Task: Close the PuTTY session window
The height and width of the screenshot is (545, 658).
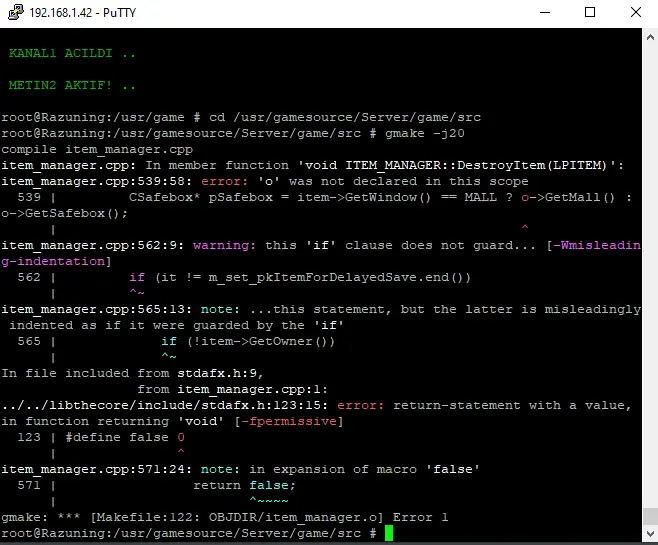Action: click(x=635, y=14)
